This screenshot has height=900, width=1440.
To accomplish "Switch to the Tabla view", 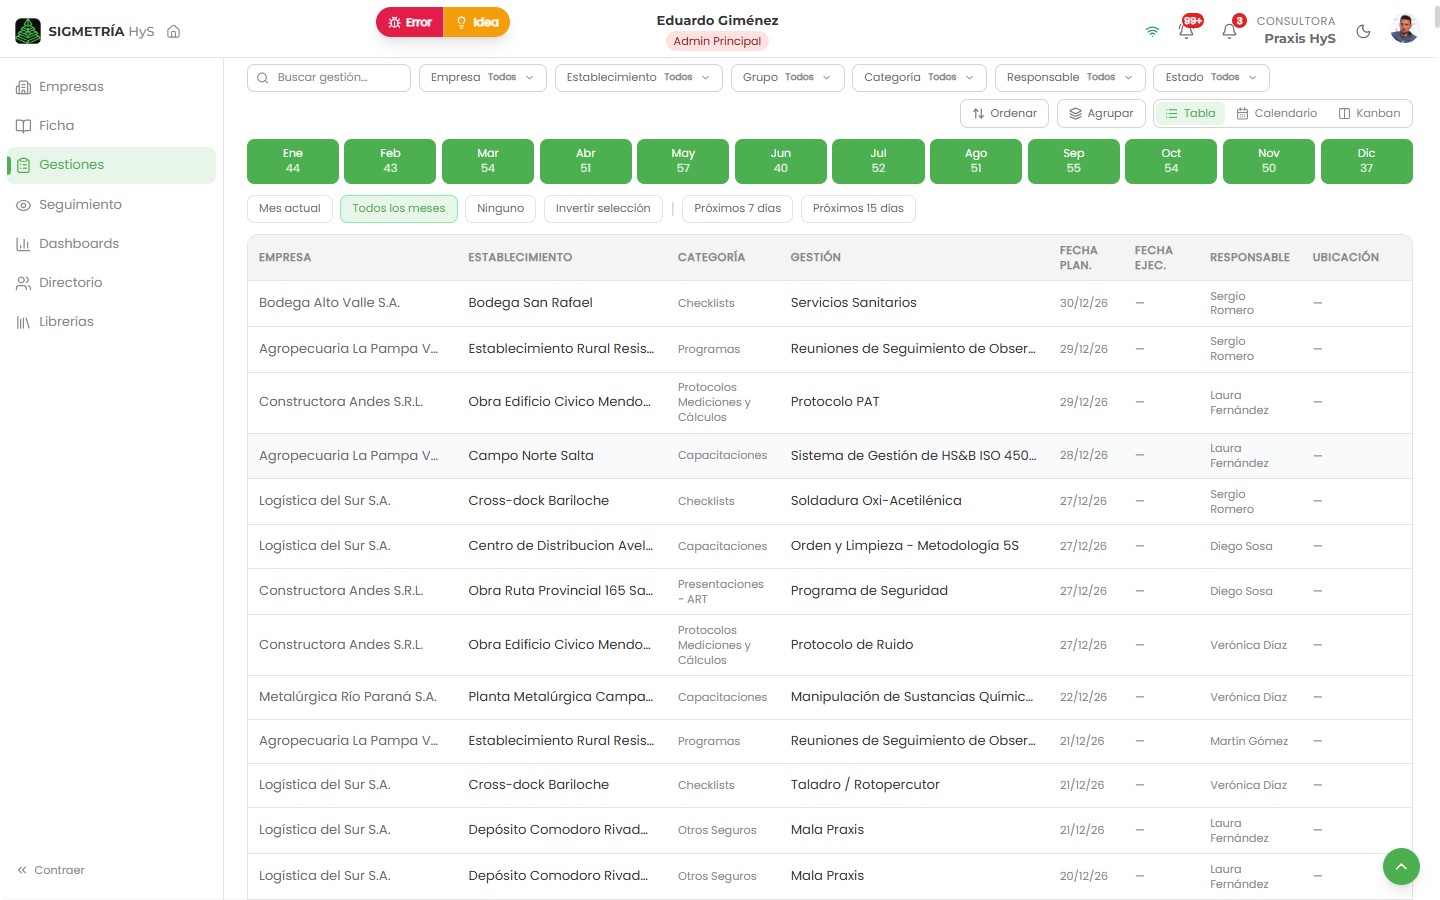I will tap(1190, 114).
